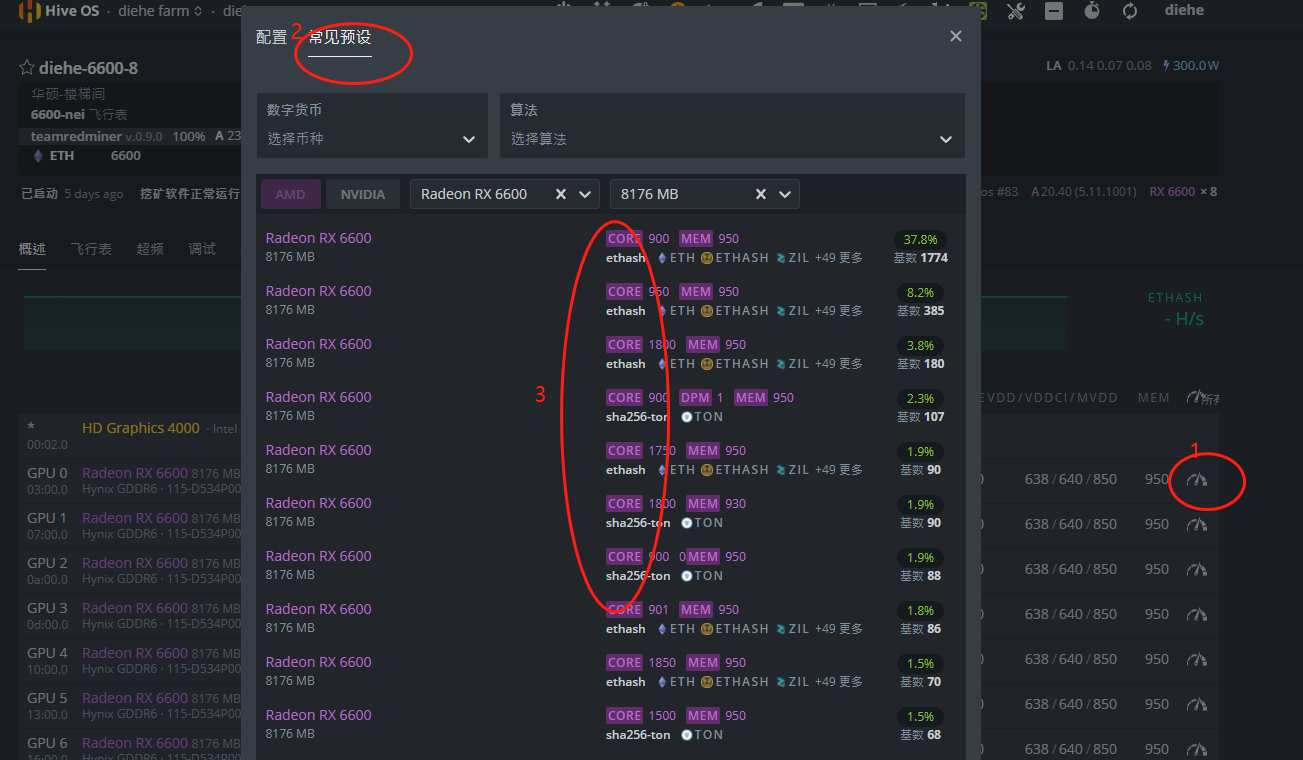Click the green chip icon in top bar
This screenshot has width=1303, height=760.
click(x=979, y=11)
